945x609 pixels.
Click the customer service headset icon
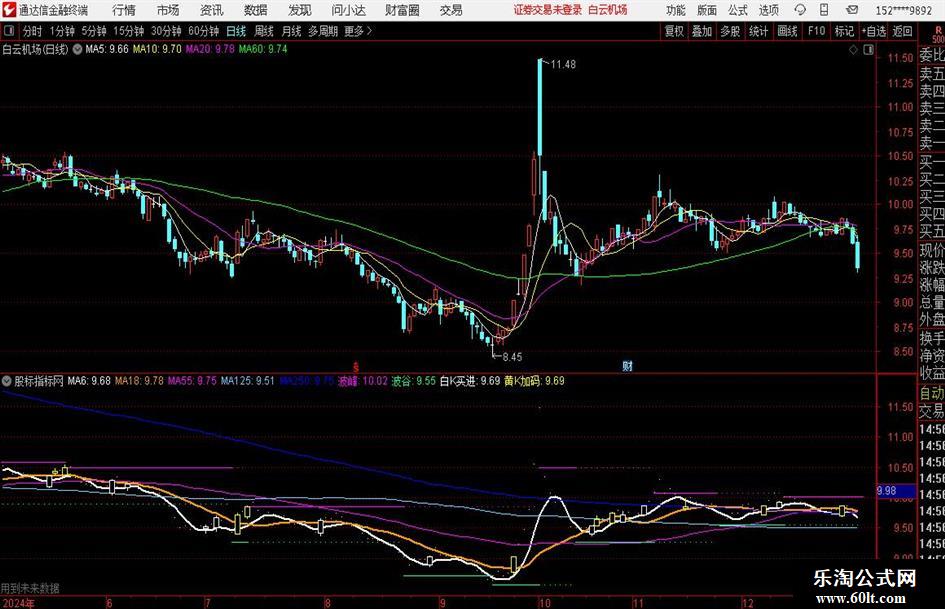coord(800,10)
